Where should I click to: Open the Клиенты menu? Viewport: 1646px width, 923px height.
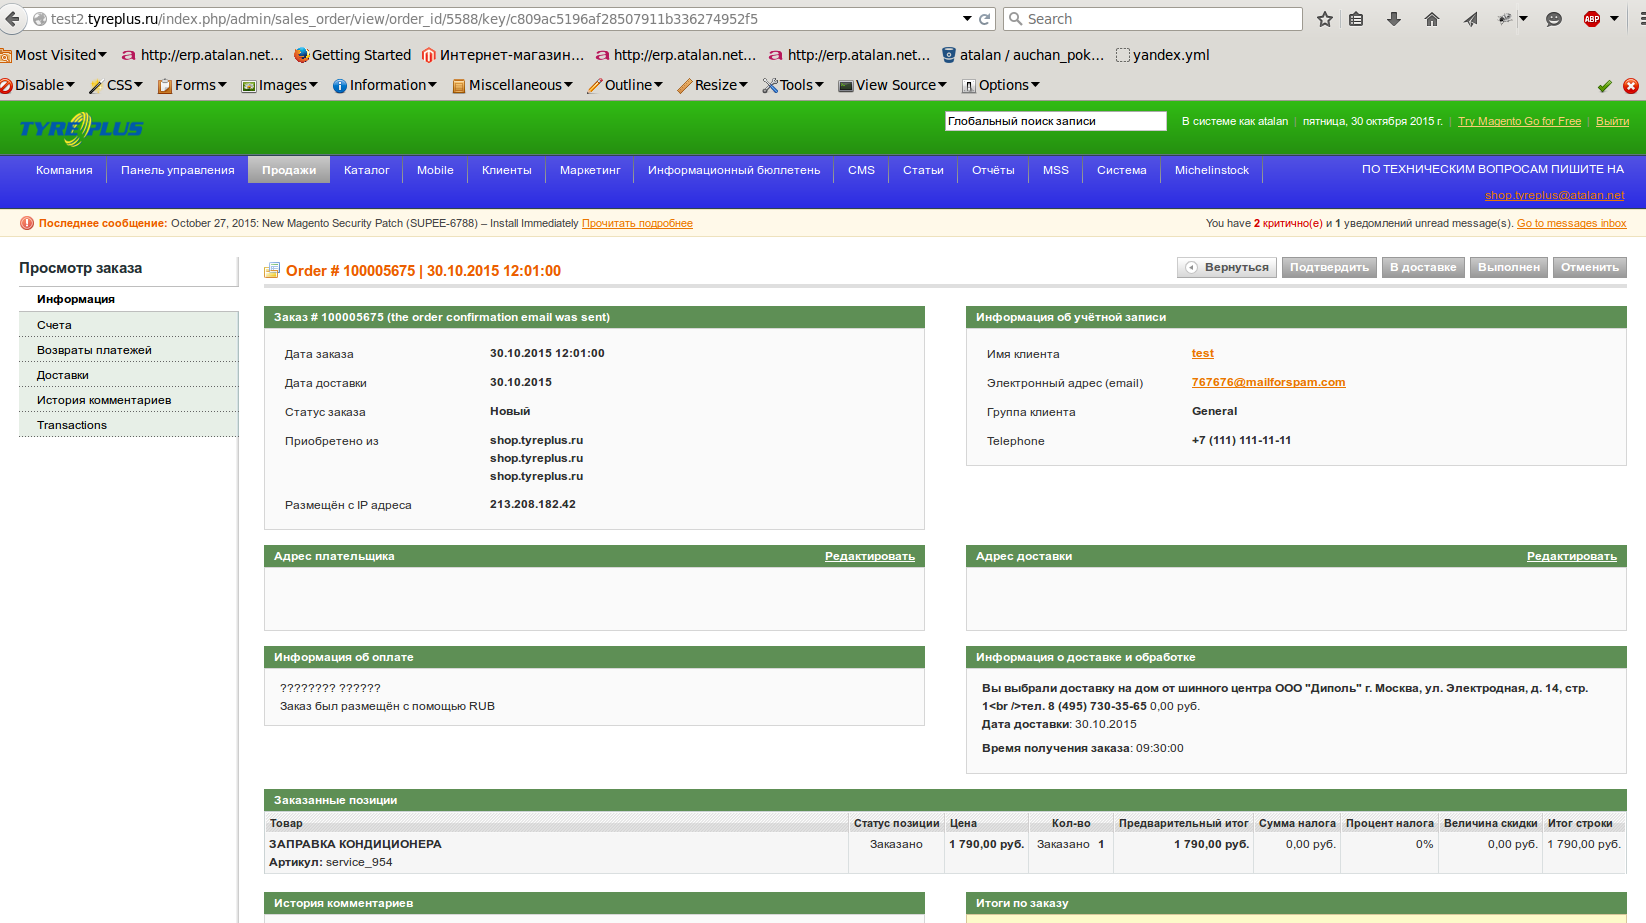pos(507,170)
